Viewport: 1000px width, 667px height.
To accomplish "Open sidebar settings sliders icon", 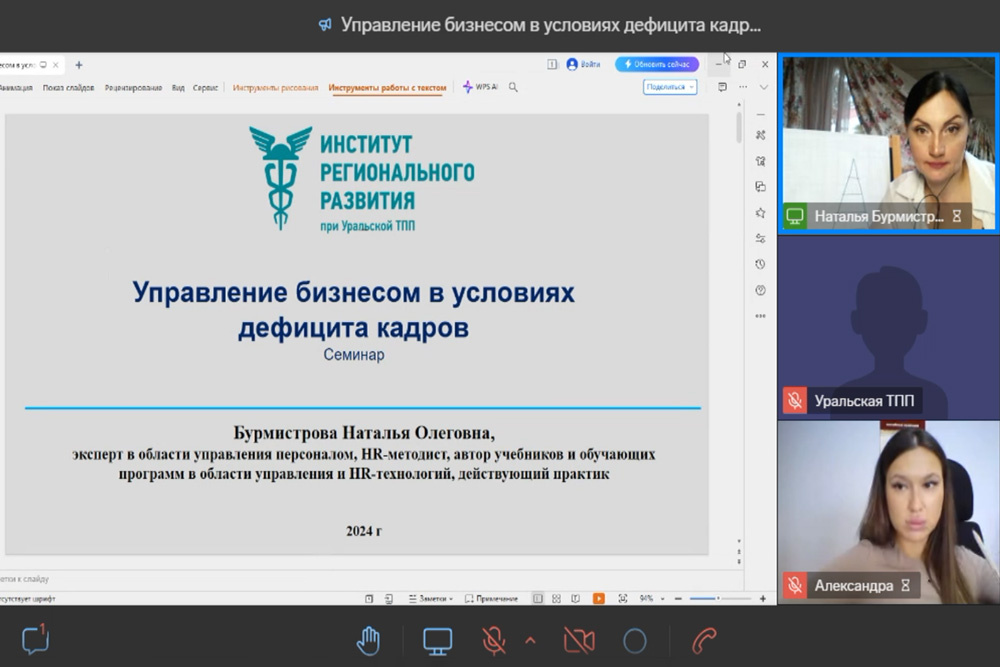I will 760,238.
